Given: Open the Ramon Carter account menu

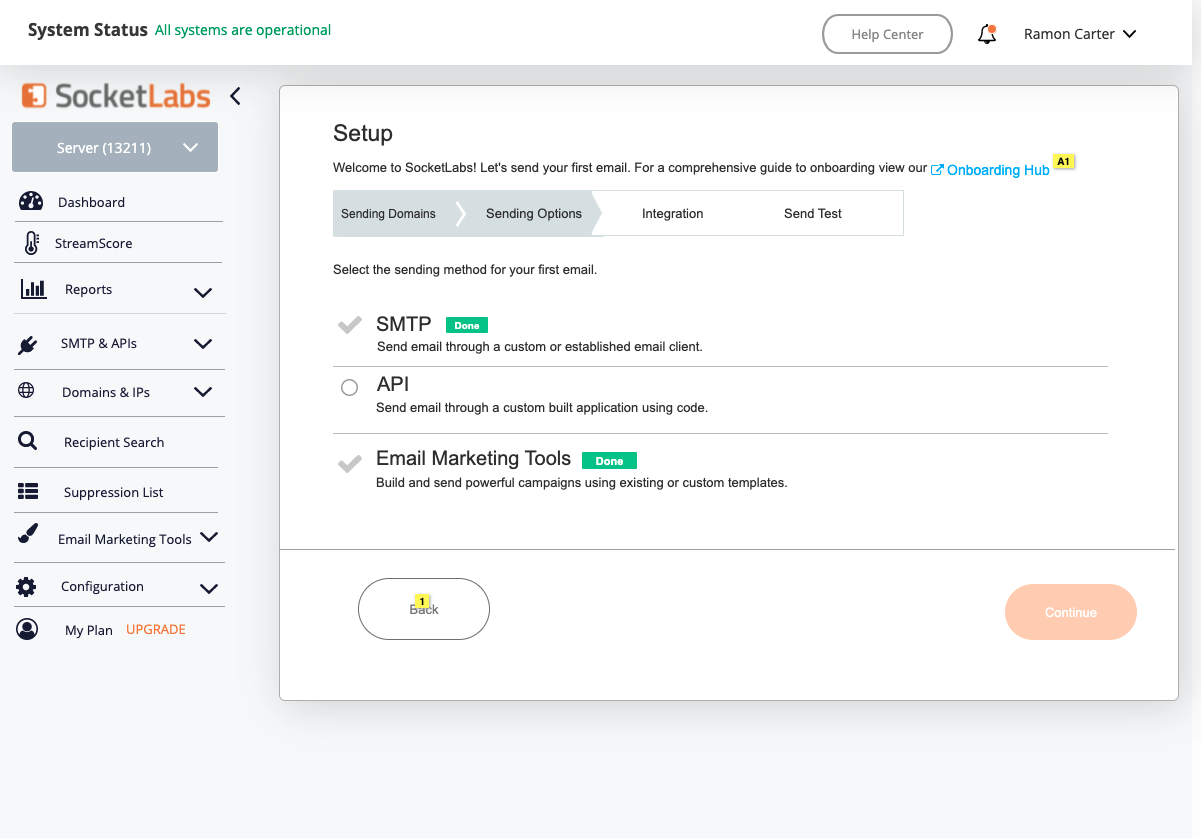Looking at the screenshot, I should [1080, 34].
